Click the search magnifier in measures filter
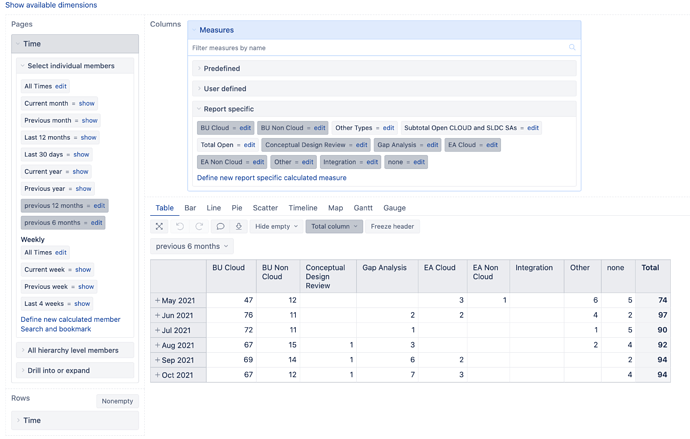The height and width of the screenshot is (439, 690). click(572, 47)
